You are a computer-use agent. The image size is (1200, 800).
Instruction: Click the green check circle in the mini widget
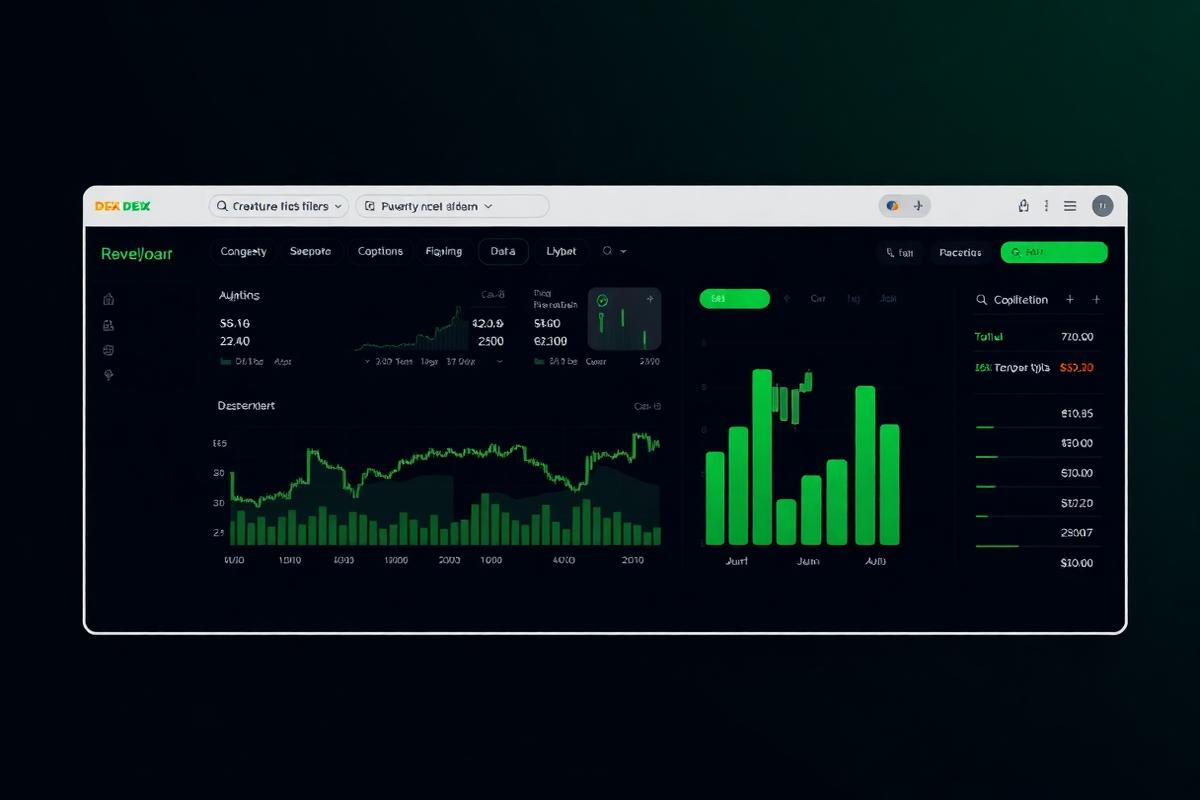[601, 299]
